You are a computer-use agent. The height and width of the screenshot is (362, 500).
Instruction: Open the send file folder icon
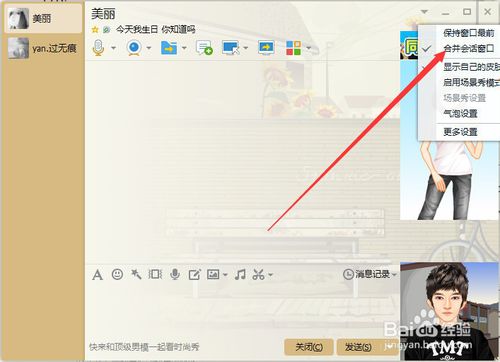[169, 48]
